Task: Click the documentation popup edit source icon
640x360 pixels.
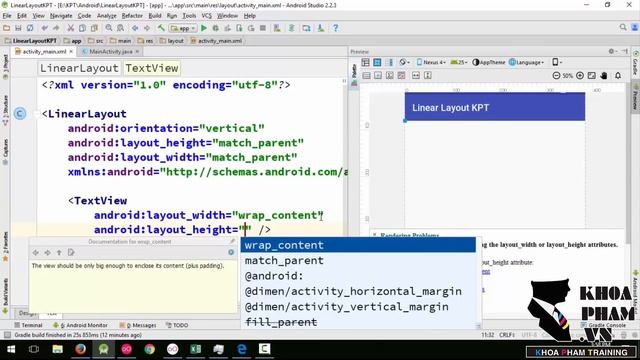Action: pos(71,253)
